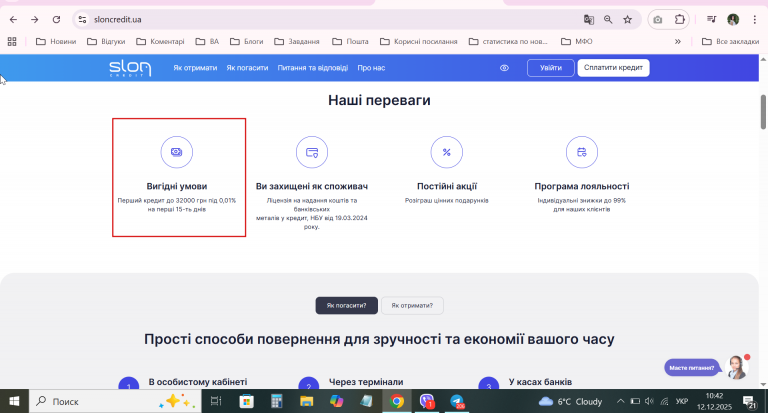The width and height of the screenshot is (768, 413).
Task: Open the Все закладки folder
Action: (730, 42)
